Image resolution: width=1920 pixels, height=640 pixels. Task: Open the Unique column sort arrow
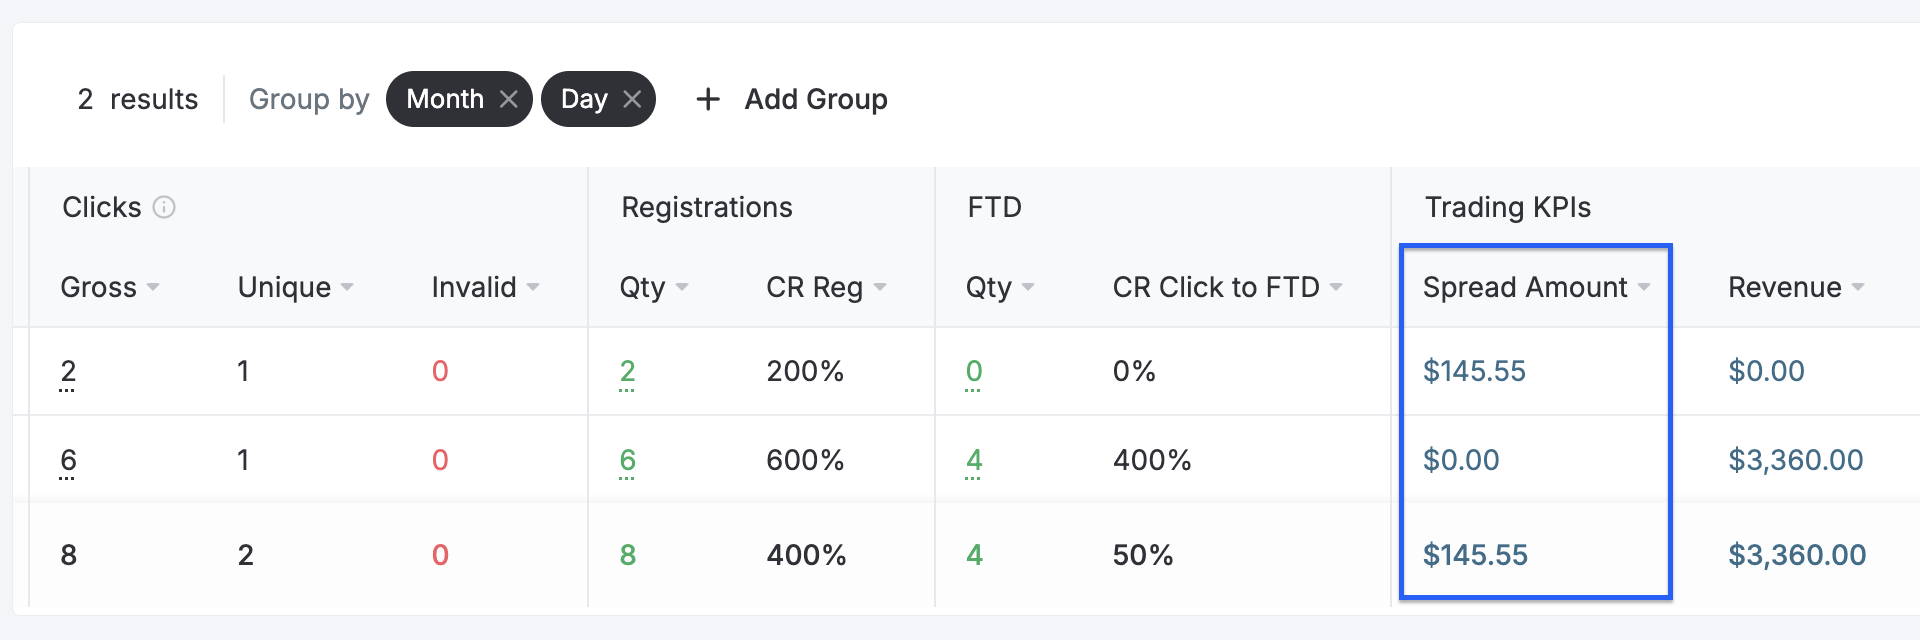click(347, 287)
